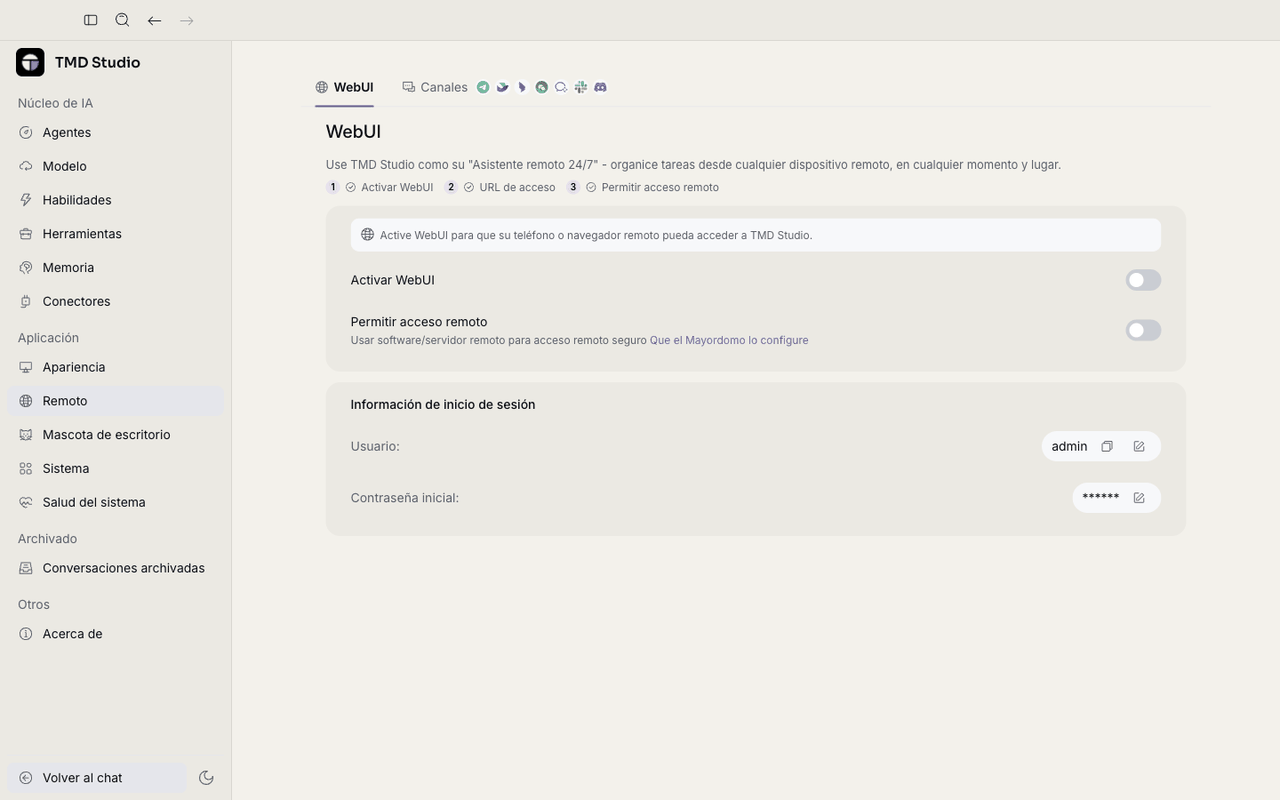Open the Herramientas section

(x=116, y=234)
